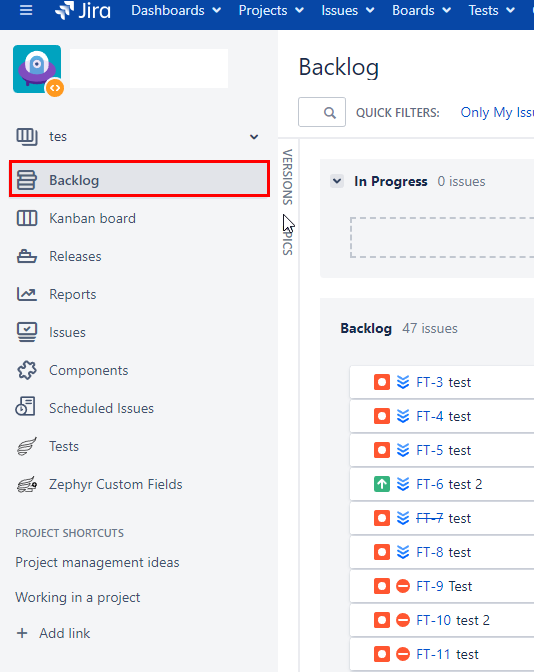Open Scheduled Issues in the sidebar
The image size is (534, 672).
click(x=101, y=408)
